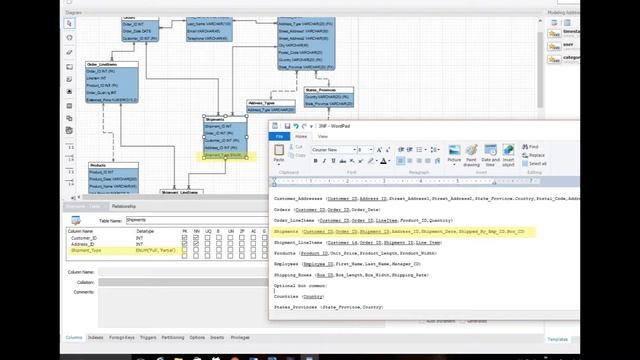Insert Date and time in WordPad
This screenshot has width=640, height=360.
click(490, 155)
